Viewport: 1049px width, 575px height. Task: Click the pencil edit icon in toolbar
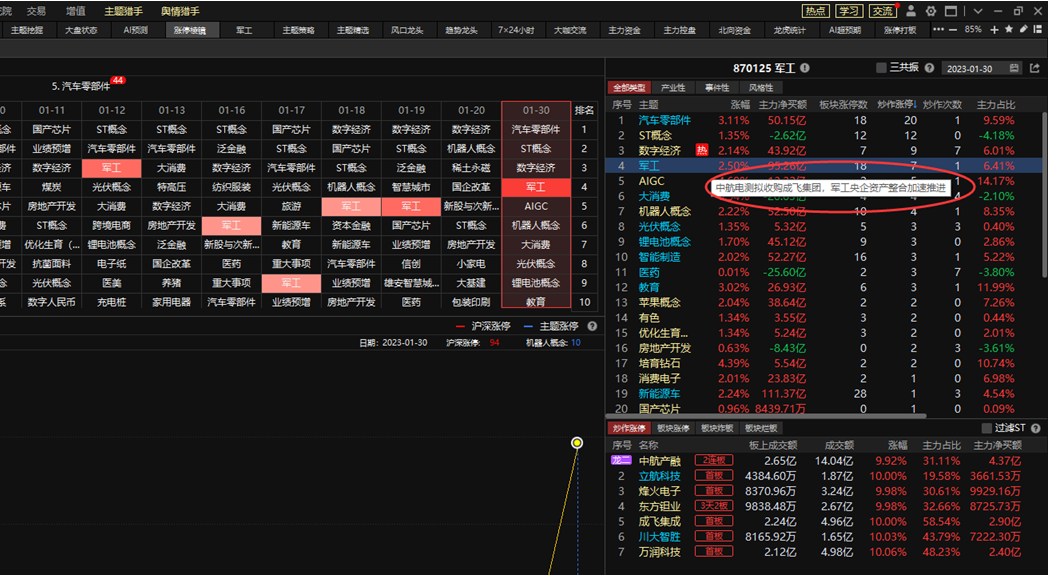1023,29
